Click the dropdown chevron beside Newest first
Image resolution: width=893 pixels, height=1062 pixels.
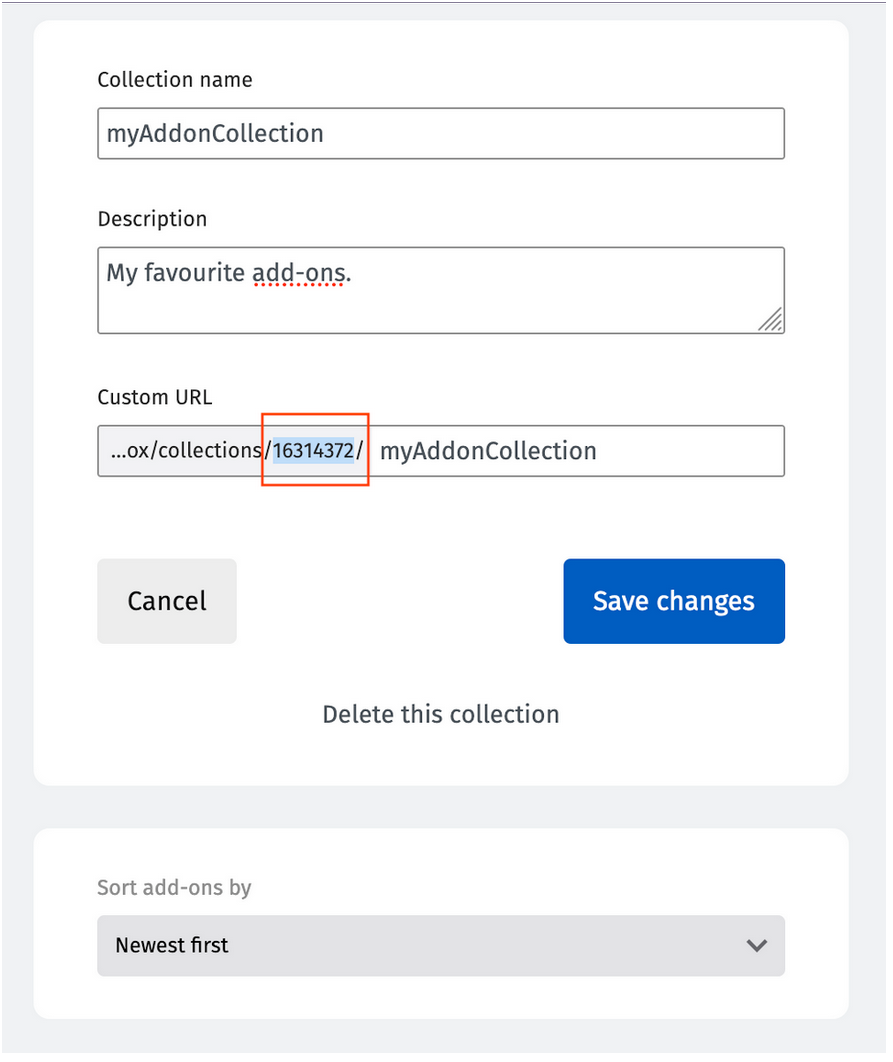coord(757,945)
